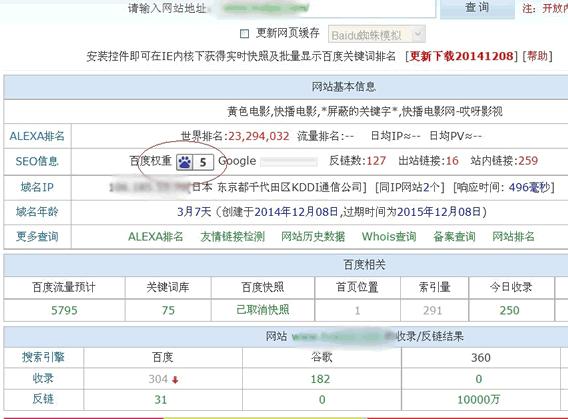568x419 pixels.
Task: Open 备案查询 link
Action: [x=454, y=236]
